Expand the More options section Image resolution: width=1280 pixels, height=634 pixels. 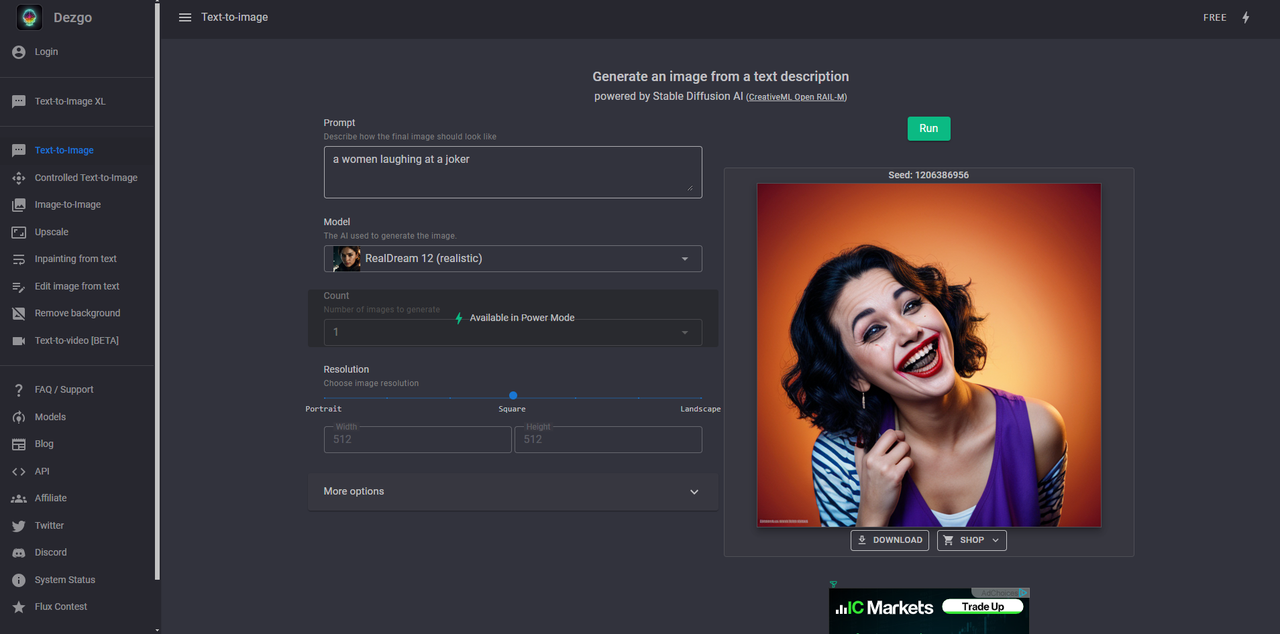point(512,492)
